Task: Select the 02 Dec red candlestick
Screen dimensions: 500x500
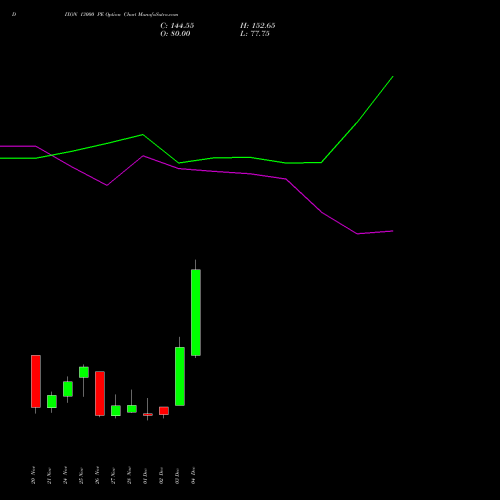Action: point(164,411)
